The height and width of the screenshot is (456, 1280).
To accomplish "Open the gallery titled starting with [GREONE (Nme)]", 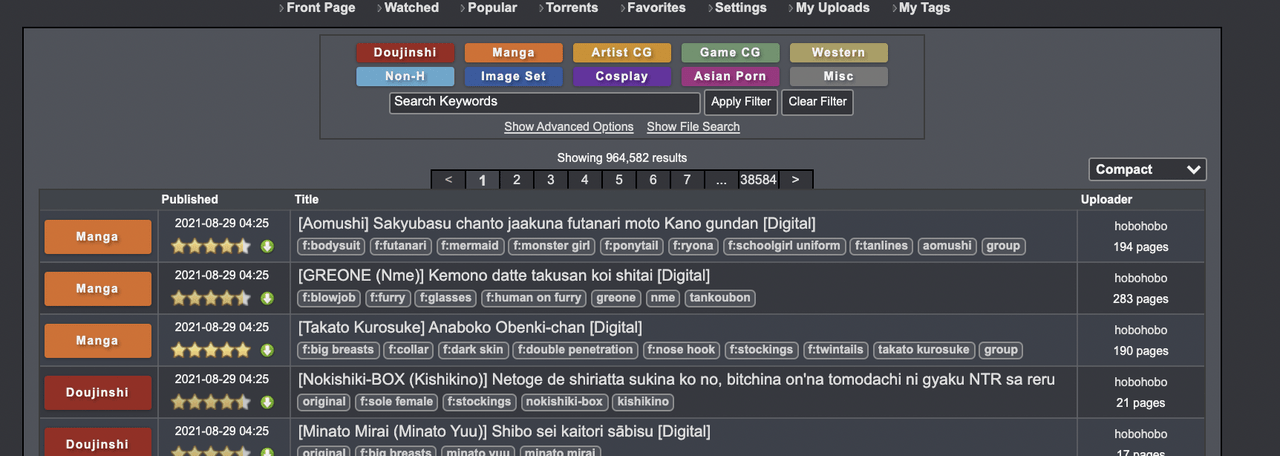I will [504, 276].
